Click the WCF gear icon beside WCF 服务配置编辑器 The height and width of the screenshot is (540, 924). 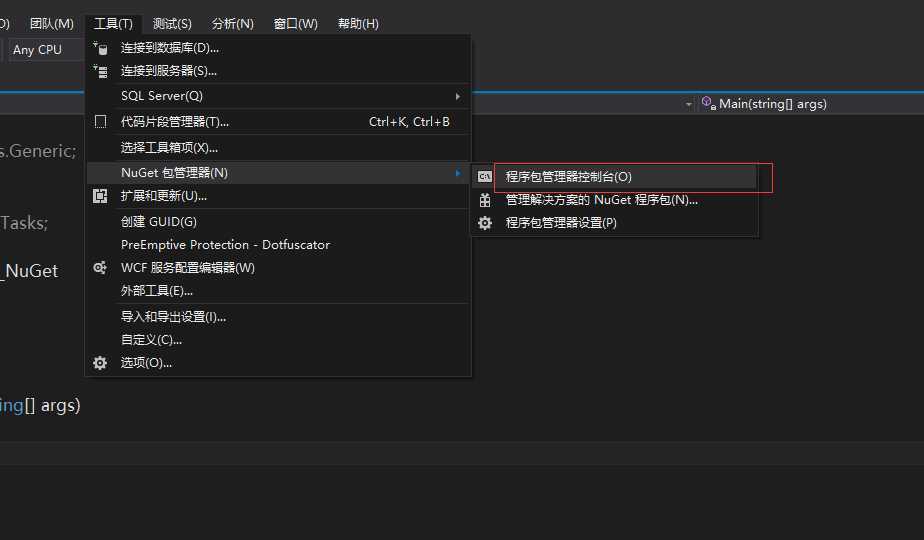pyautogui.click(x=100, y=268)
